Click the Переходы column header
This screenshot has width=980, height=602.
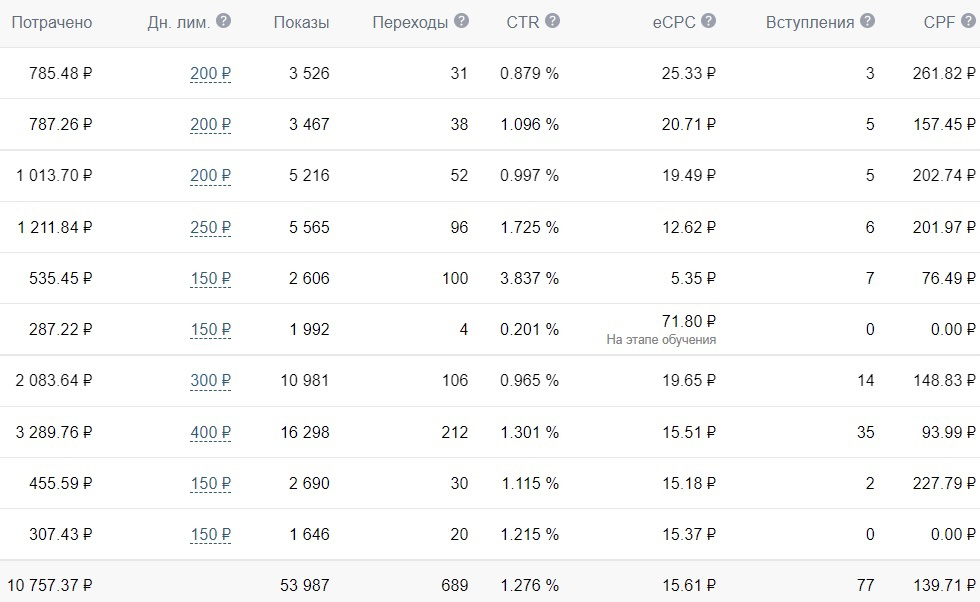pos(410,23)
